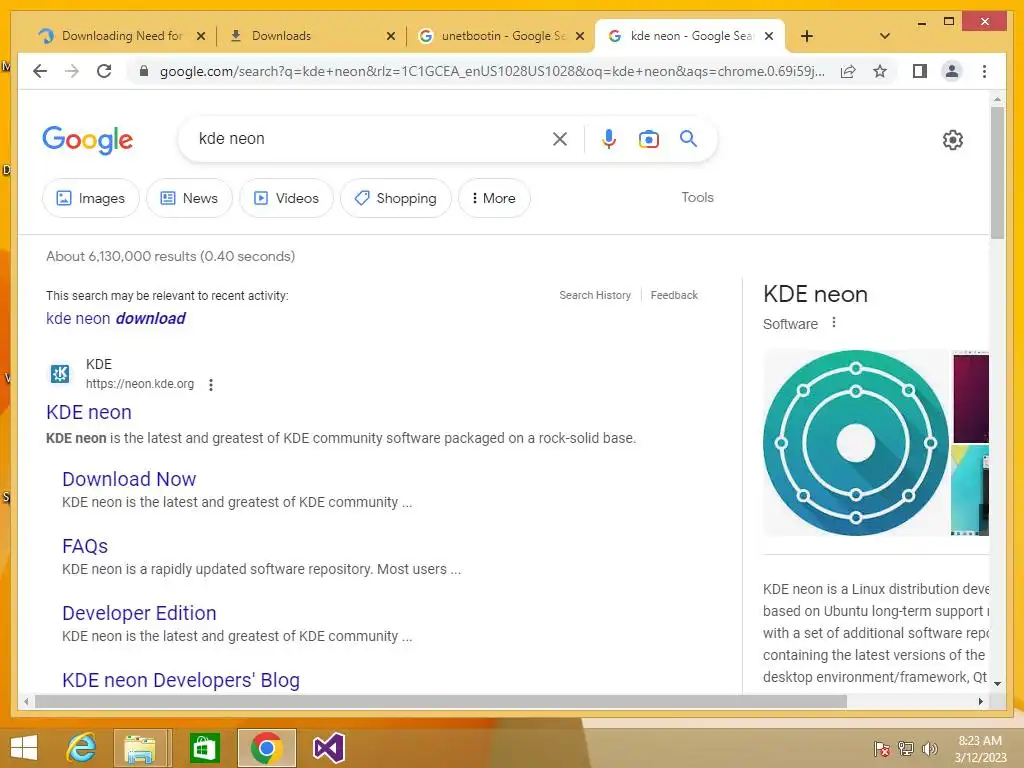Open the Download Now sitelink
Screen dimensions: 1024x768
tap(129, 479)
